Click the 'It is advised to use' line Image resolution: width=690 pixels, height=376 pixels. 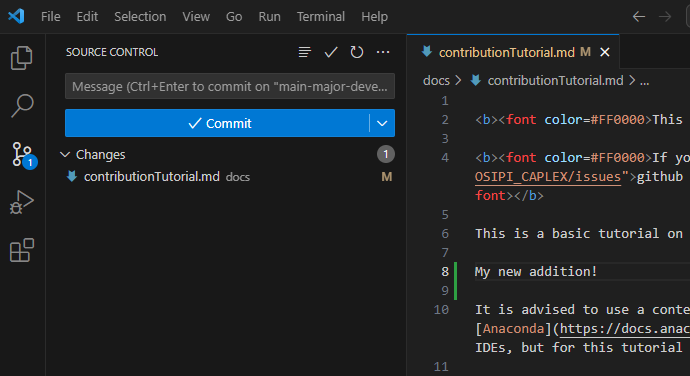(x=582, y=310)
